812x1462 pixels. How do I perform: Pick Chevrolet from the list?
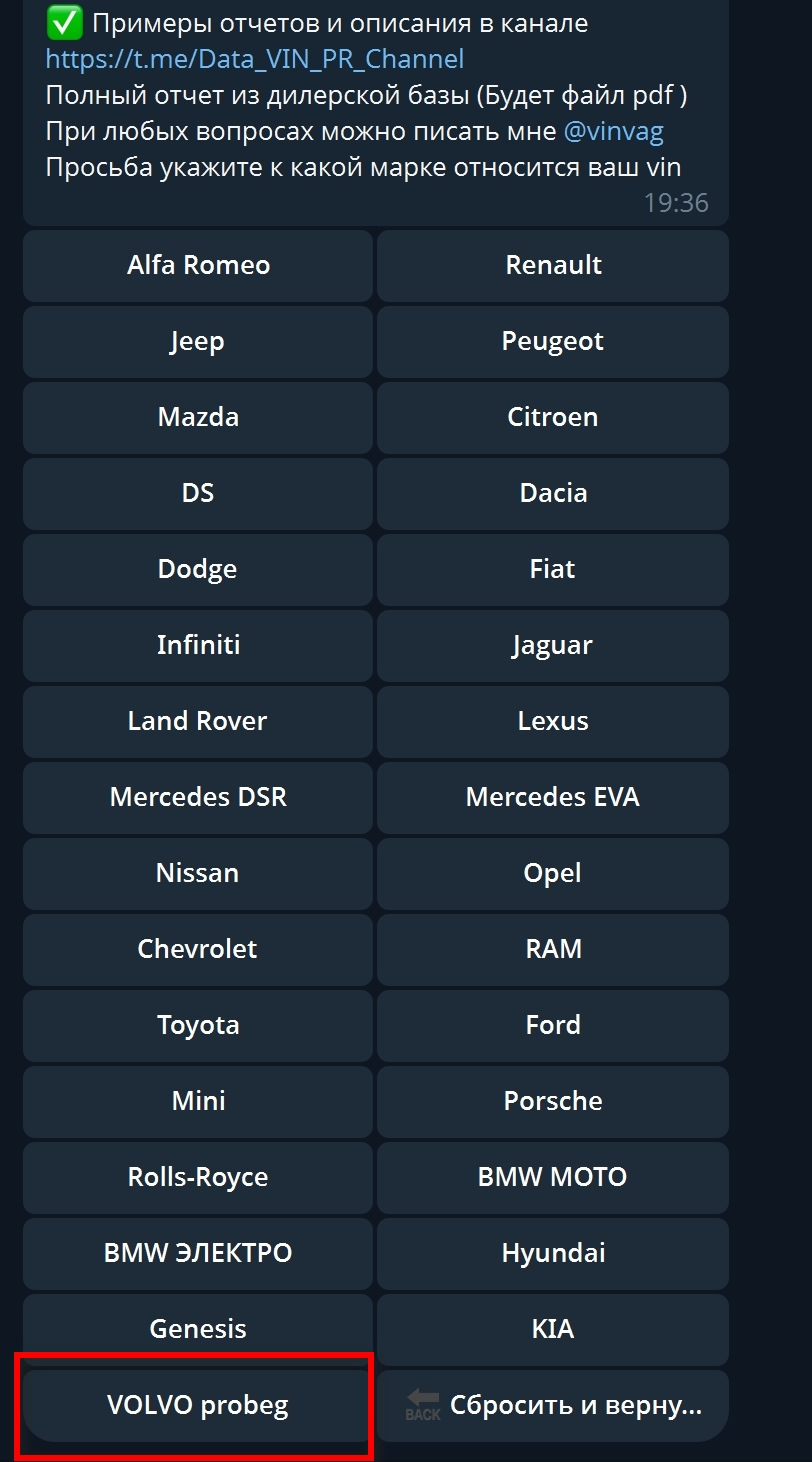(197, 949)
